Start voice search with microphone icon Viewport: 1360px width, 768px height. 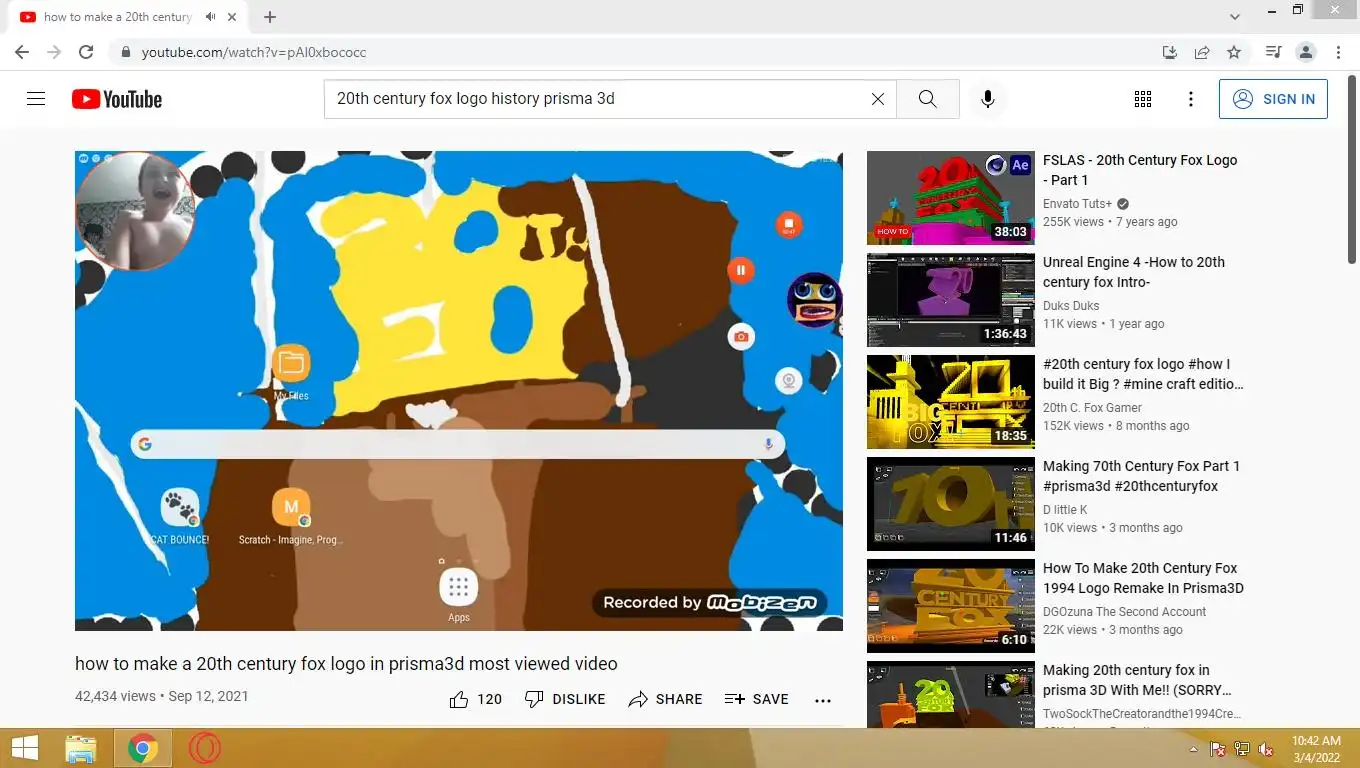tap(987, 99)
